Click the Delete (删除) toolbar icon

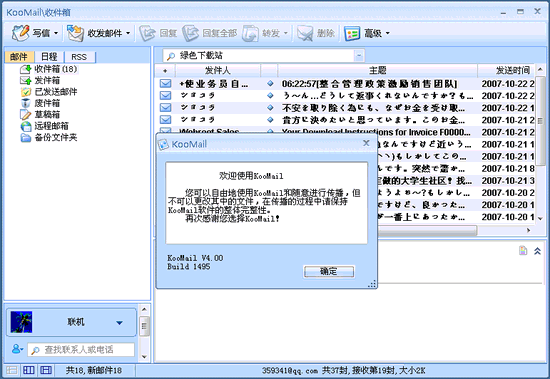305,33
